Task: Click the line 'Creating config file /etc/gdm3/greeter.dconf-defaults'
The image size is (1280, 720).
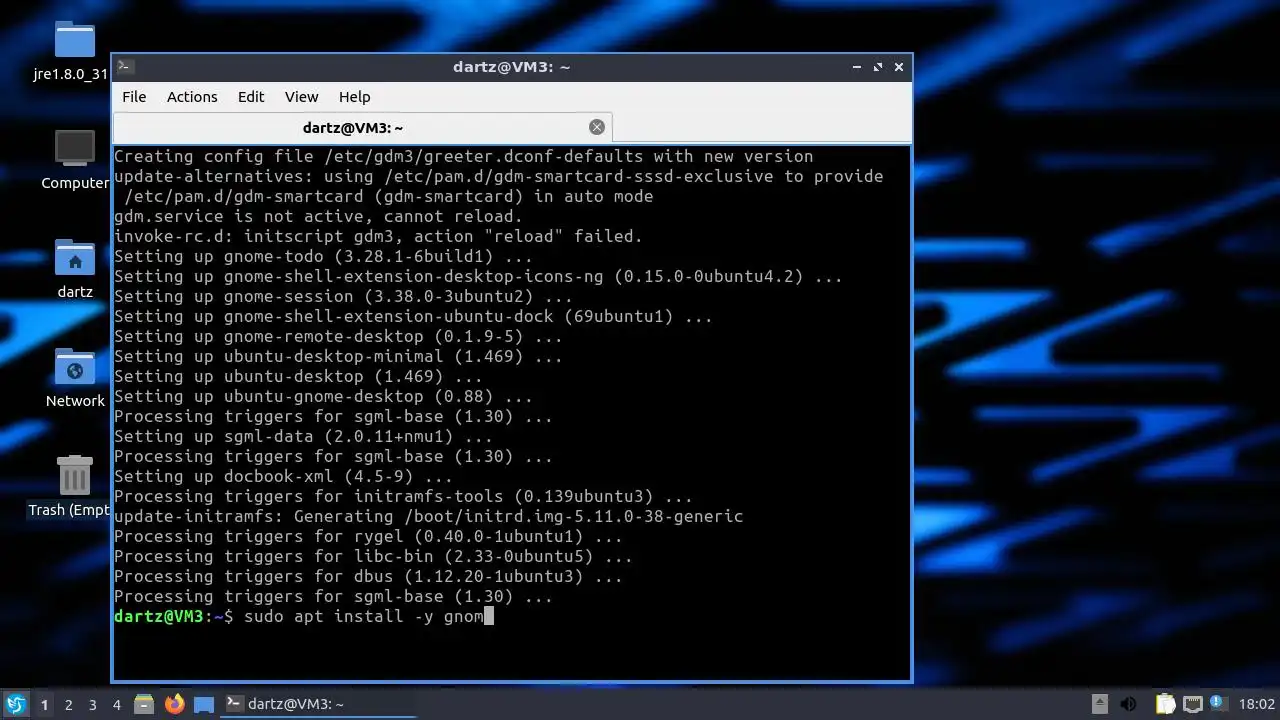Action: coord(463,156)
